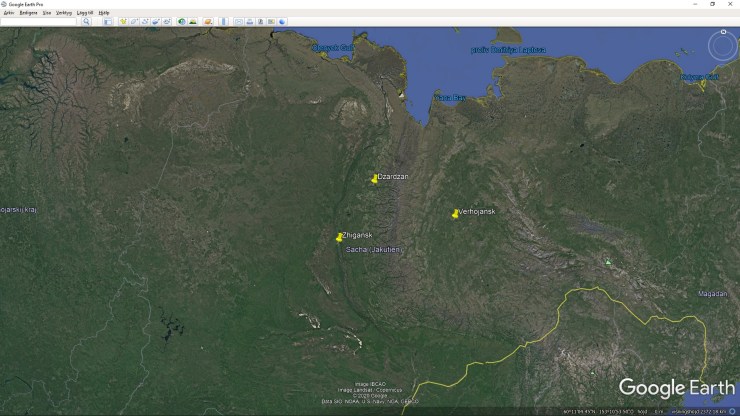Click the Add Image Overlay icon

(156, 21)
